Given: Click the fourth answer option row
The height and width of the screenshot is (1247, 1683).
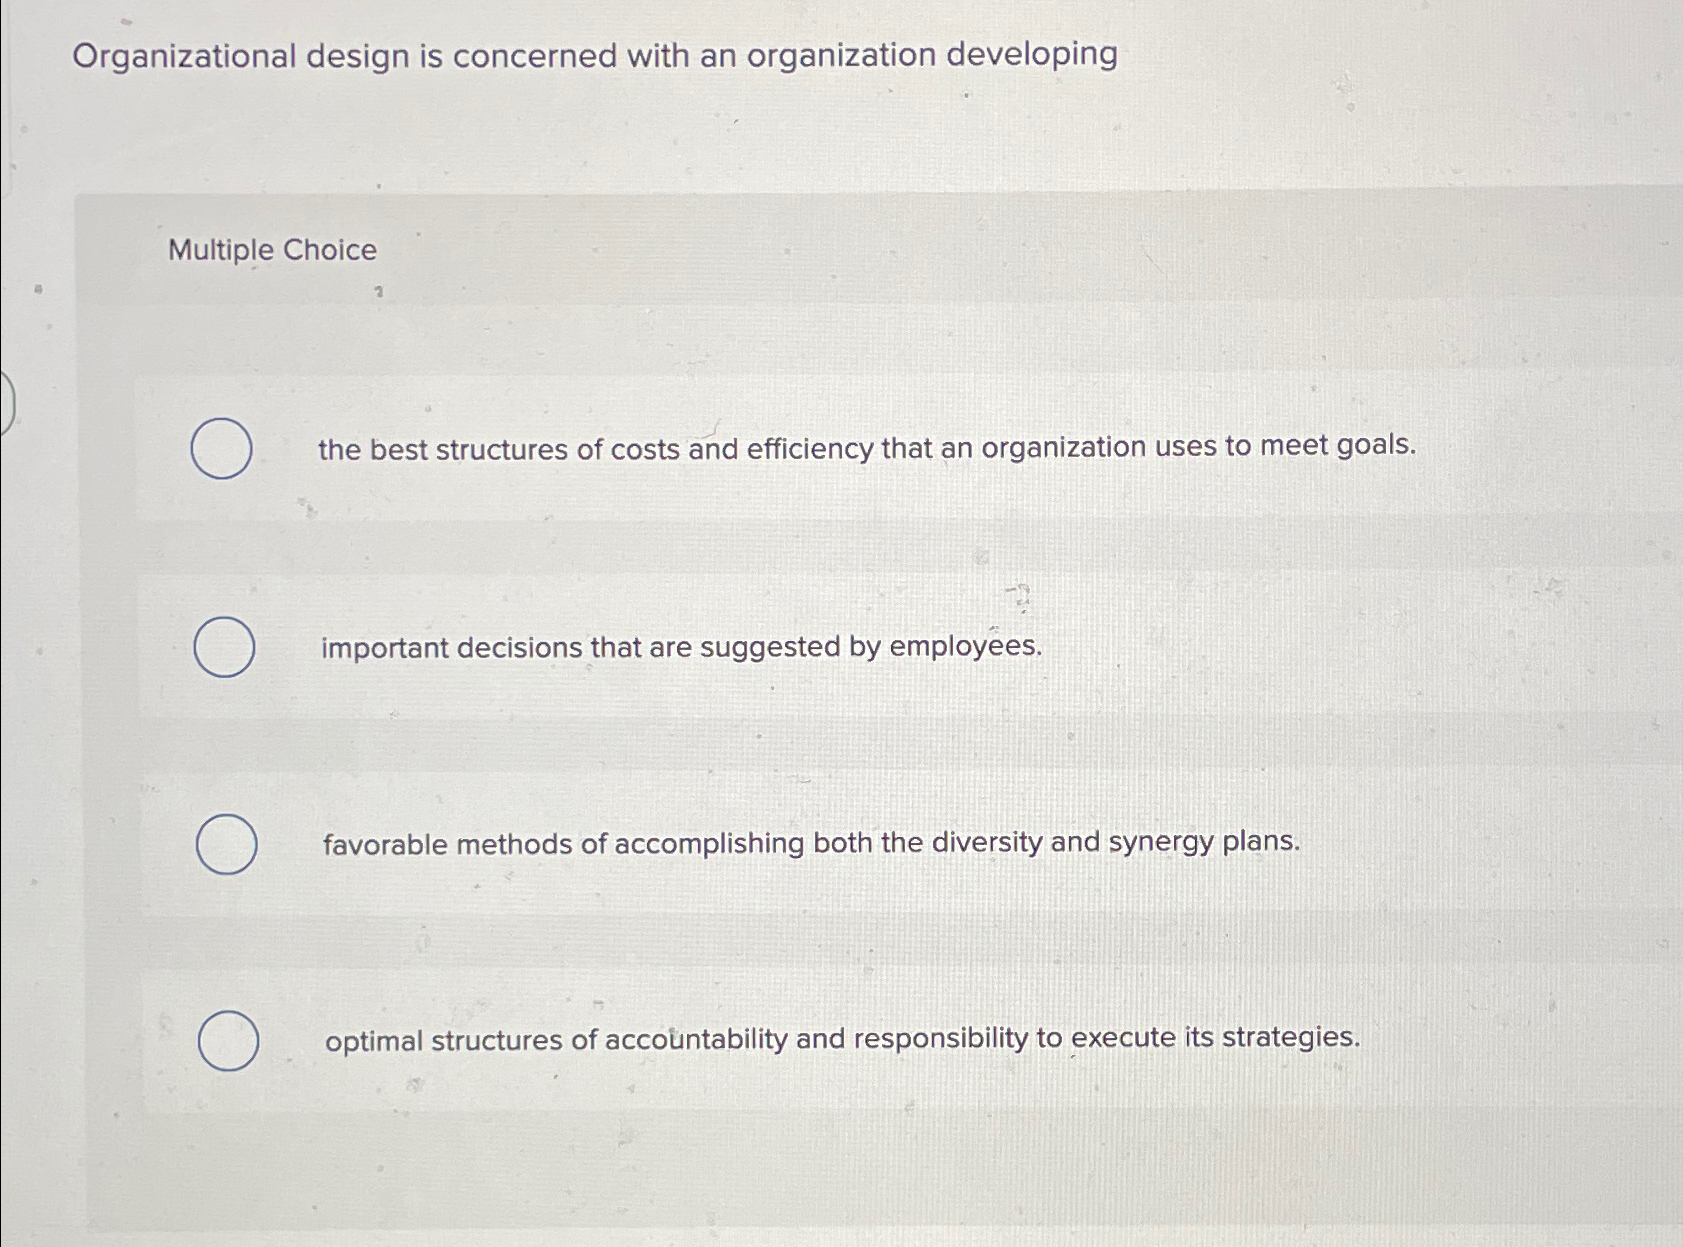Looking at the screenshot, I should 800,1040.
